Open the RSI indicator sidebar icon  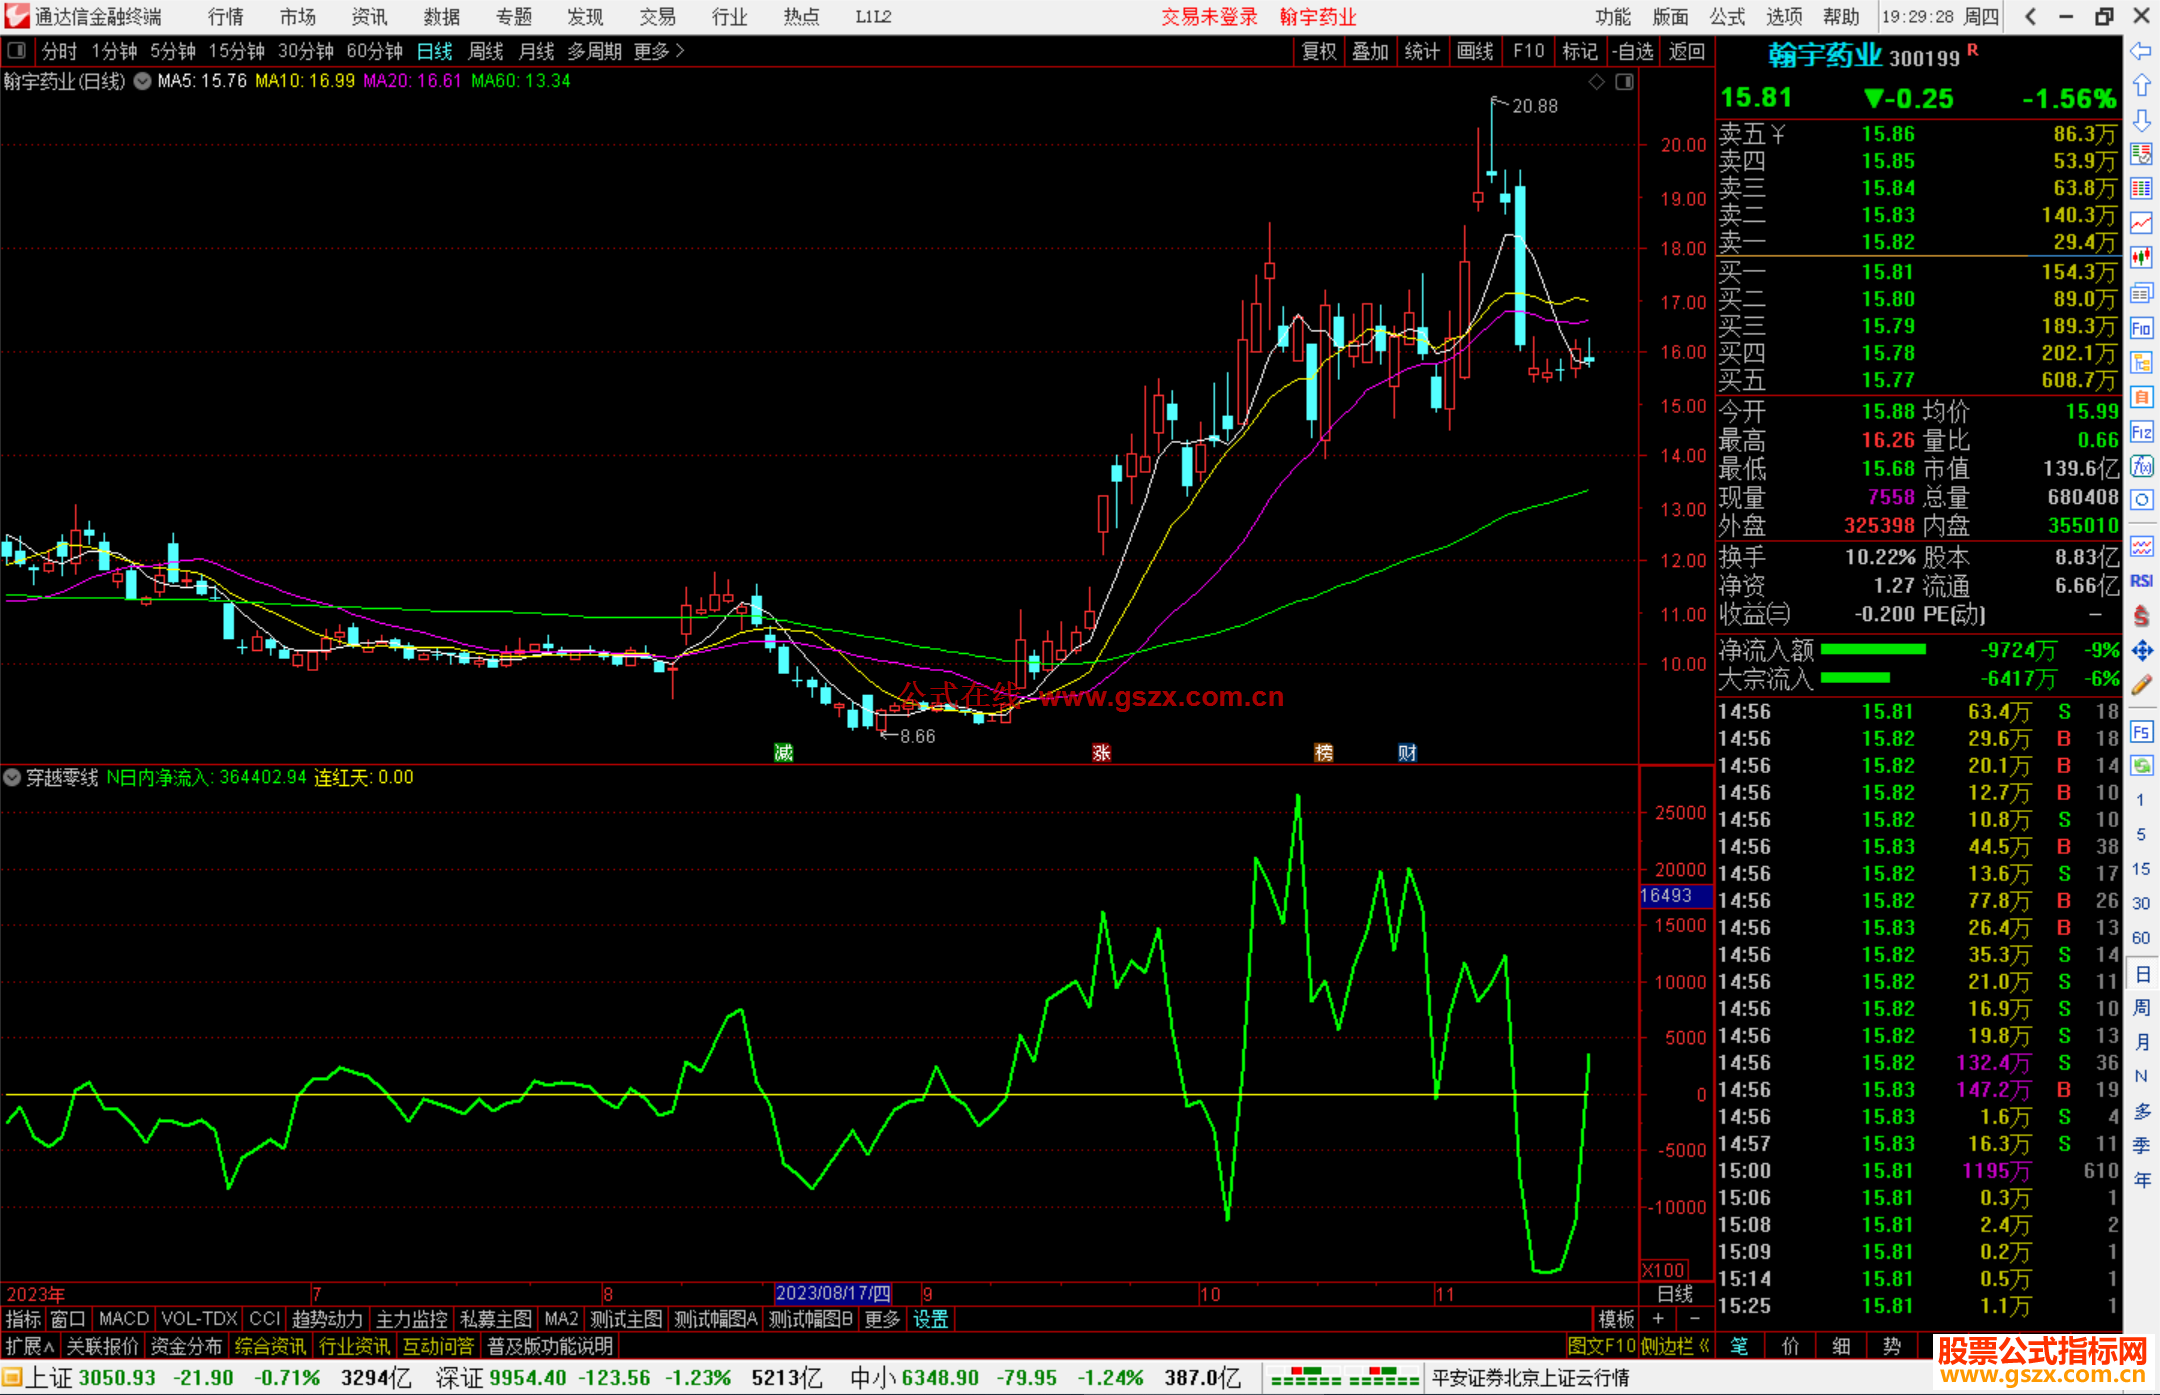click(2141, 581)
